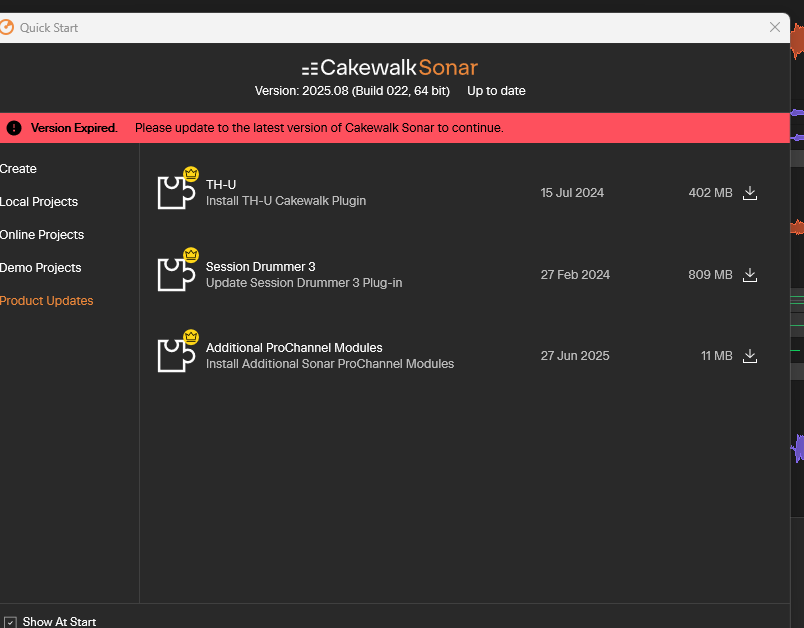804x628 pixels.
Task: Click the 'Version Expired.' heading in the banner
Action: coord(74,128)
